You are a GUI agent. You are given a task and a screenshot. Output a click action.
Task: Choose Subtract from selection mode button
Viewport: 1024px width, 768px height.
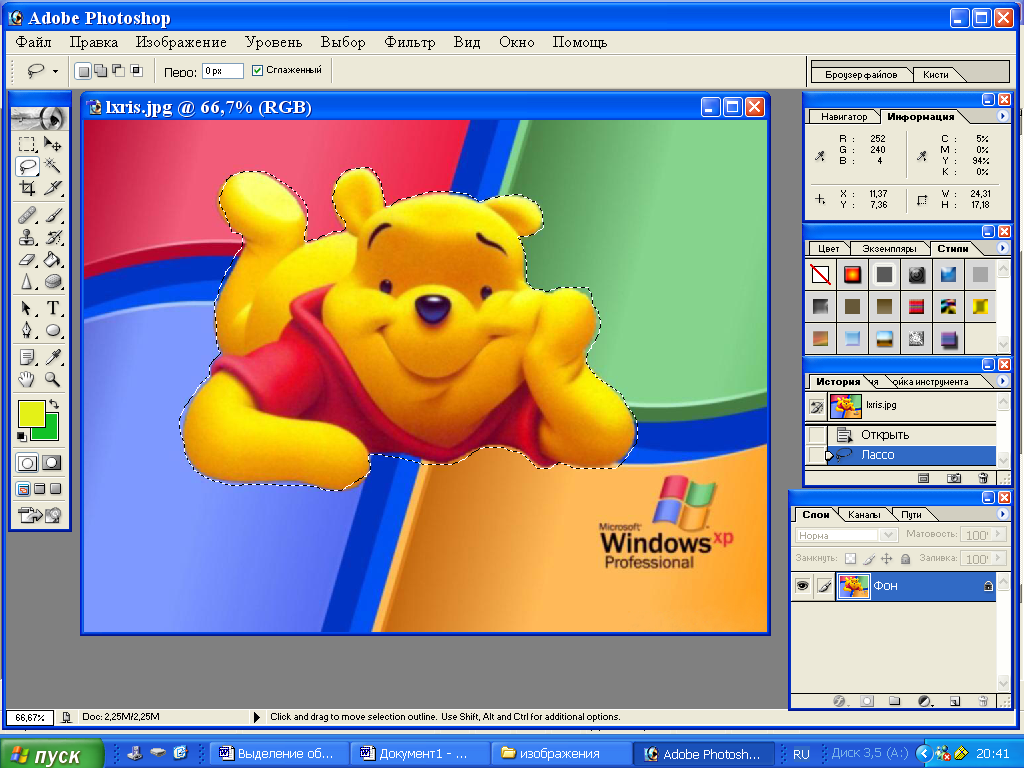point(118,71)
